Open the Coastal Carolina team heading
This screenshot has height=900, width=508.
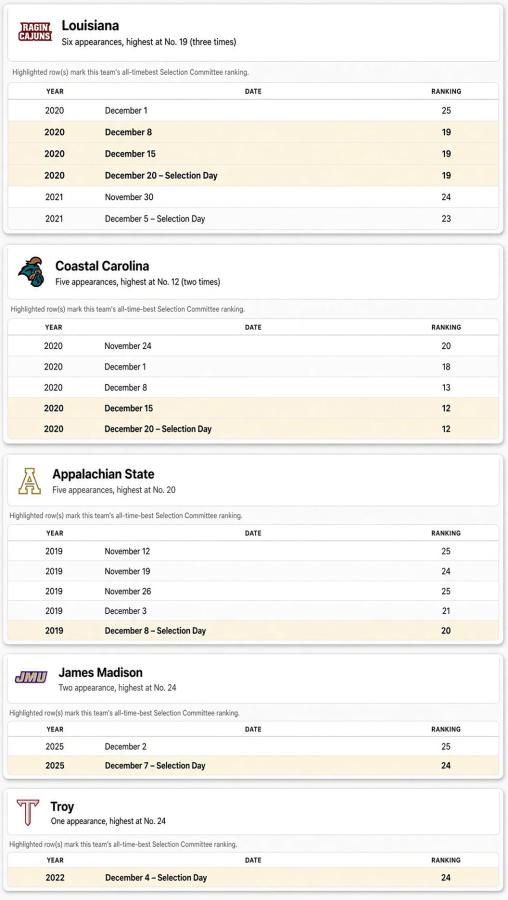[x=102, y=266]
